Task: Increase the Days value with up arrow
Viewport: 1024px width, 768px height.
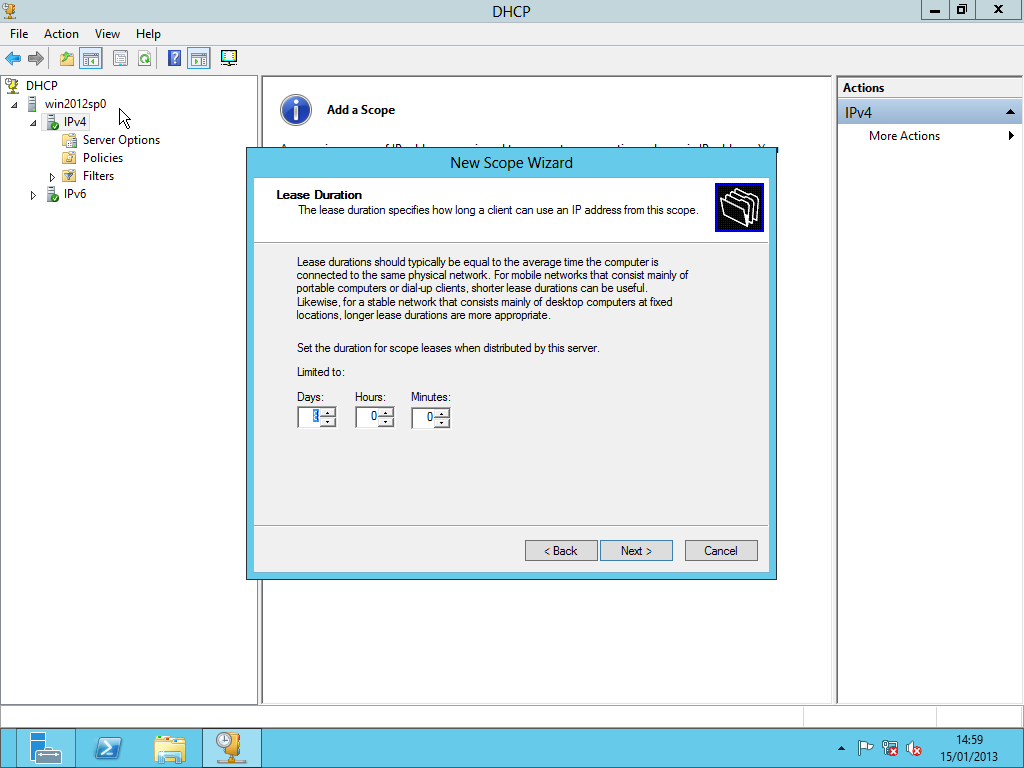Action: (x=327, y=412)
